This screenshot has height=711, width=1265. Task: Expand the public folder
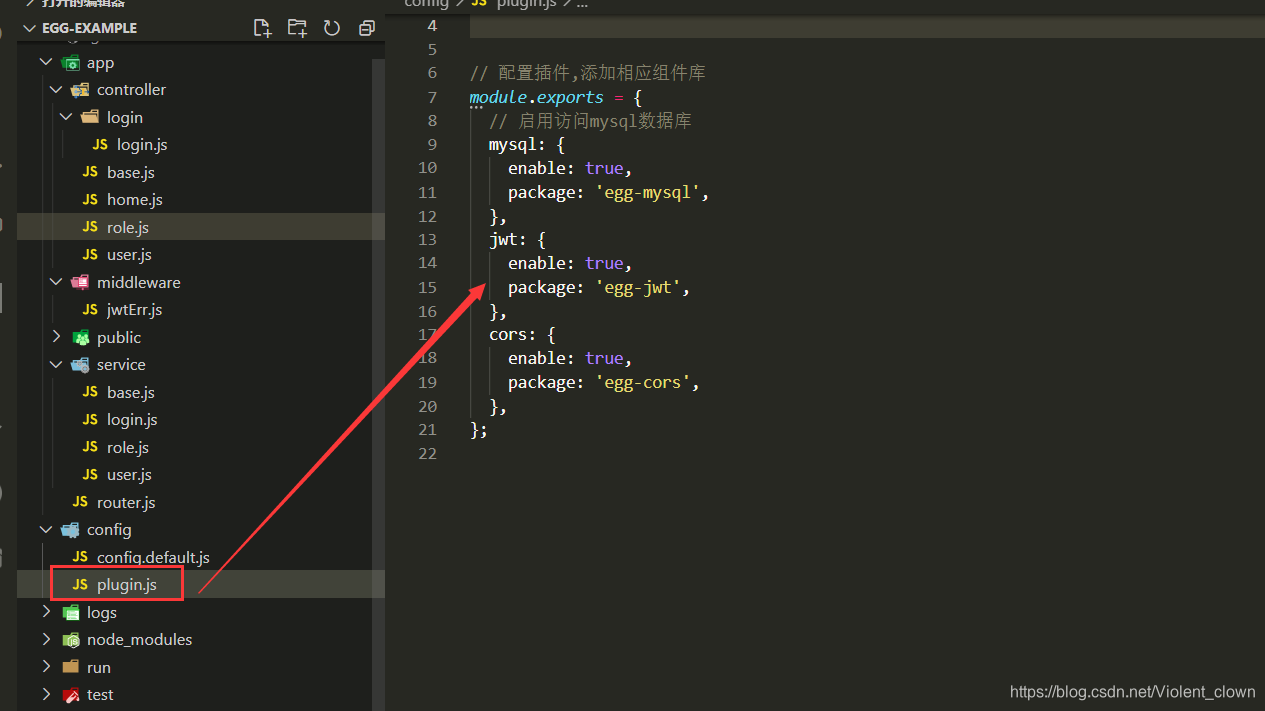coord(57,337)
